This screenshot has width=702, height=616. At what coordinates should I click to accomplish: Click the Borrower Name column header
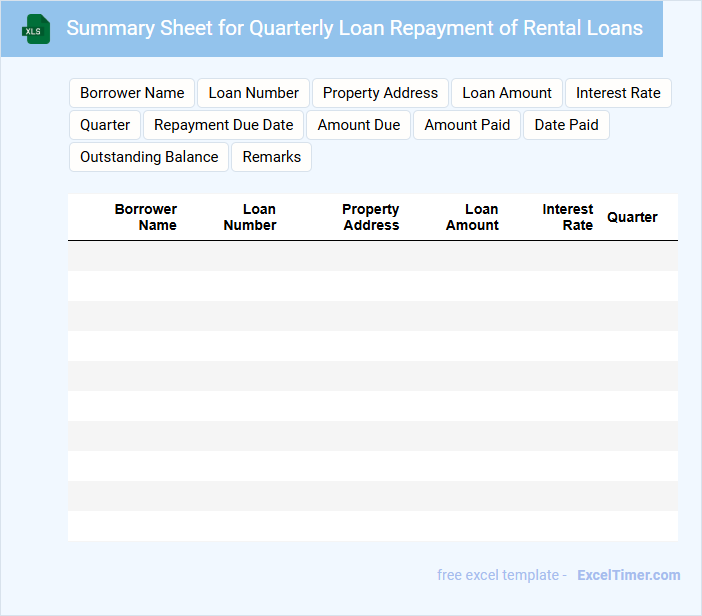coord(146,217)
